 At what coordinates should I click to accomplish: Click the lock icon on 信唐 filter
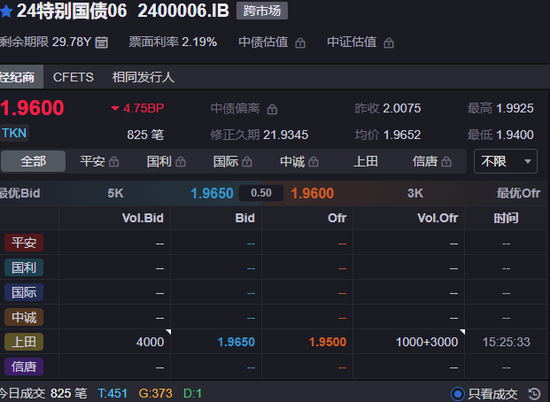coord(446,162)
